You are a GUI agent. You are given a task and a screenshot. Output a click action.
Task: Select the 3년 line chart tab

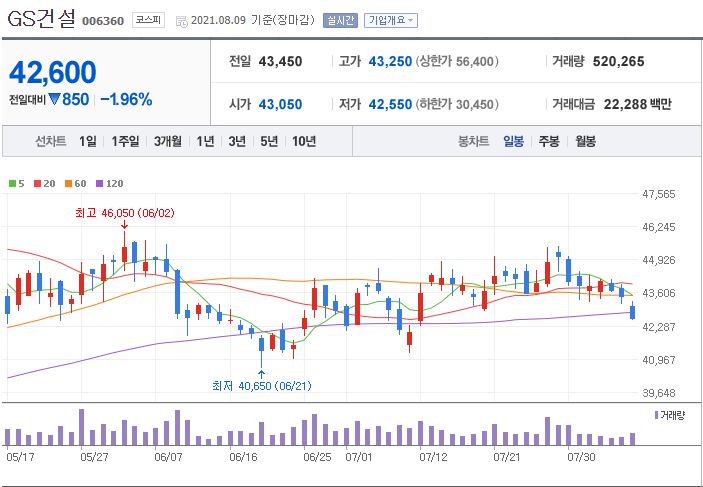pyautogui.click(x=237, y=142)
